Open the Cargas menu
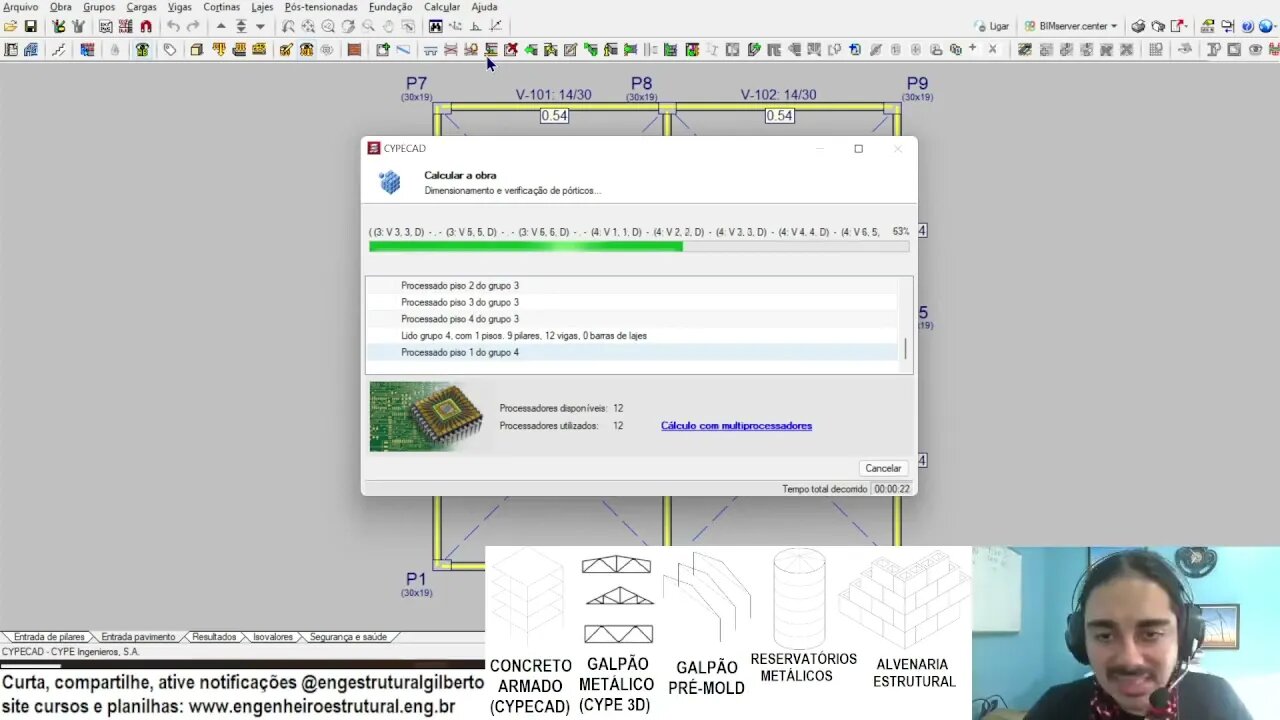This screenshot has height=720, width=1280. tap(141, 7)
